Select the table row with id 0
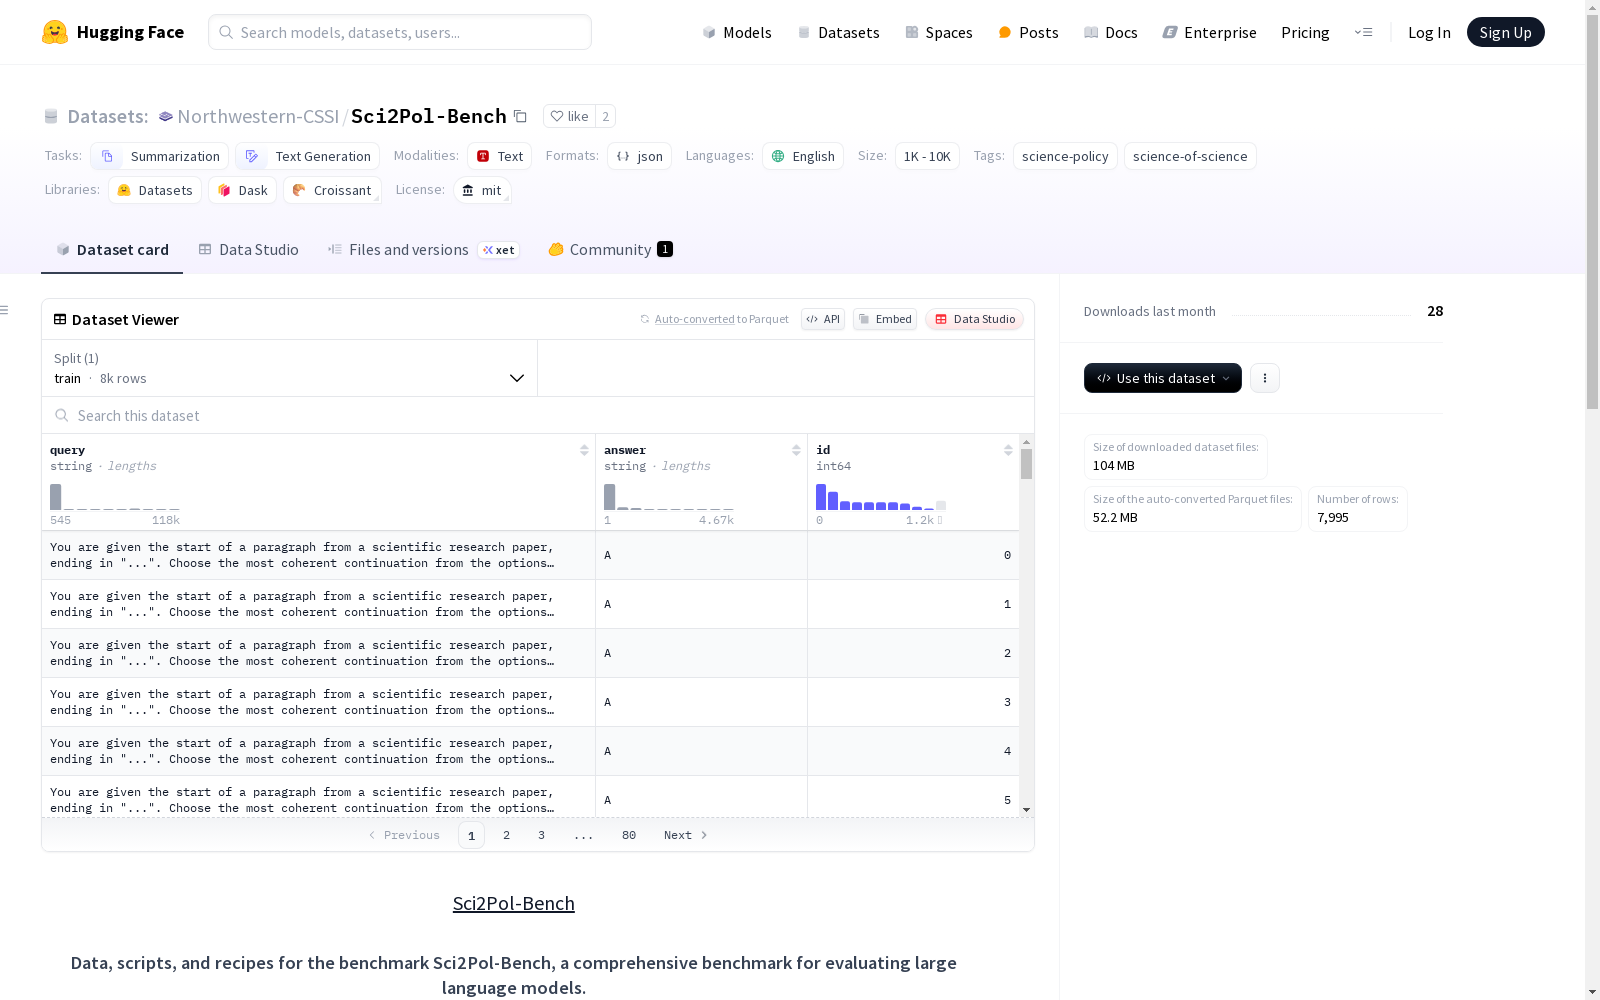The image size is (1600, 1000). [530, 555]
